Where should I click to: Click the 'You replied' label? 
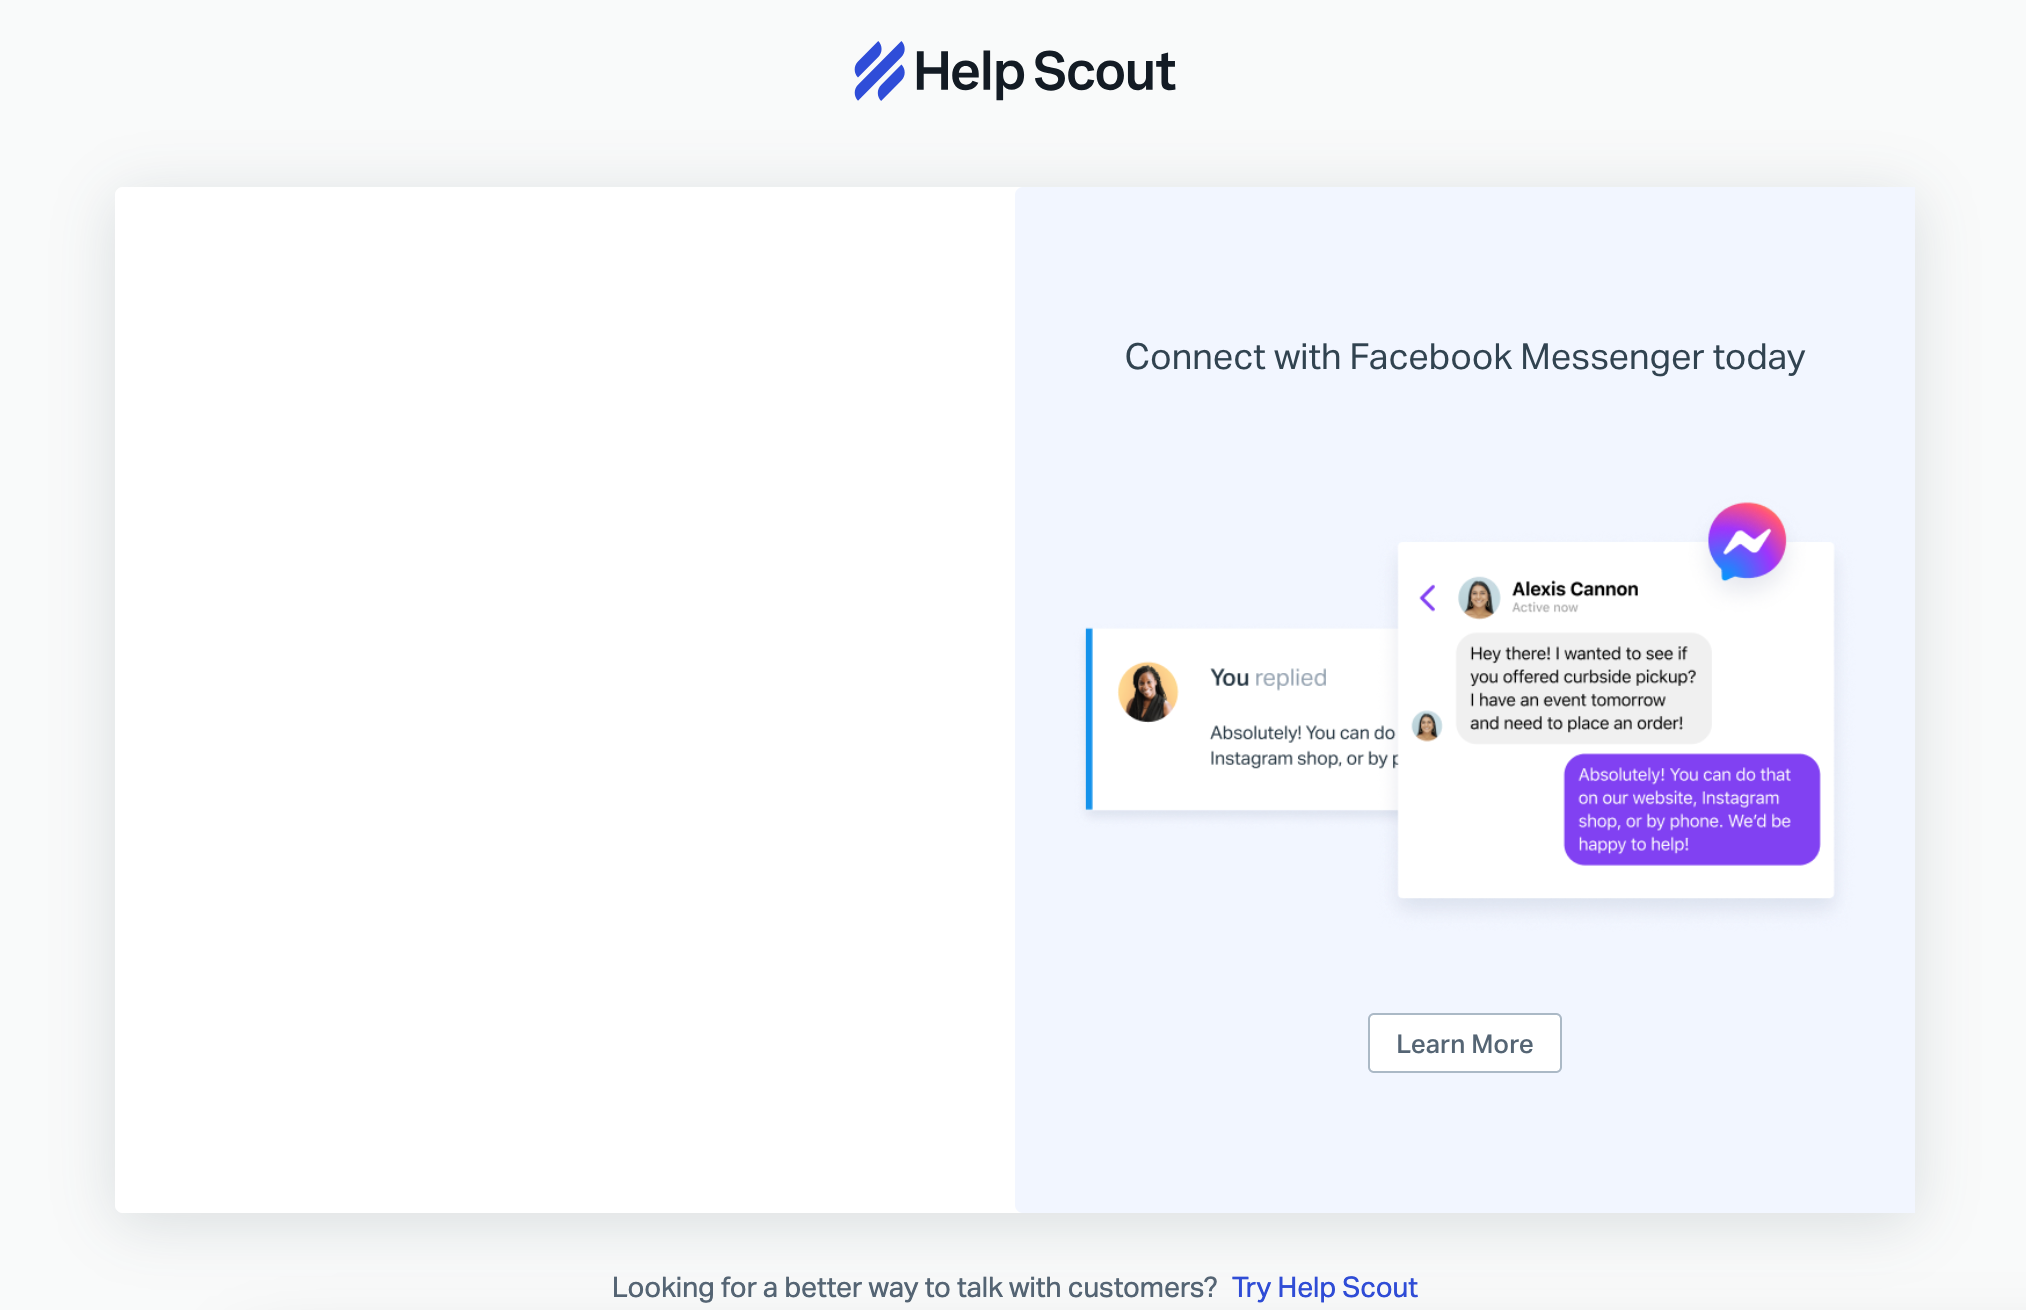pyautogui.click(x=1268, y=678)
